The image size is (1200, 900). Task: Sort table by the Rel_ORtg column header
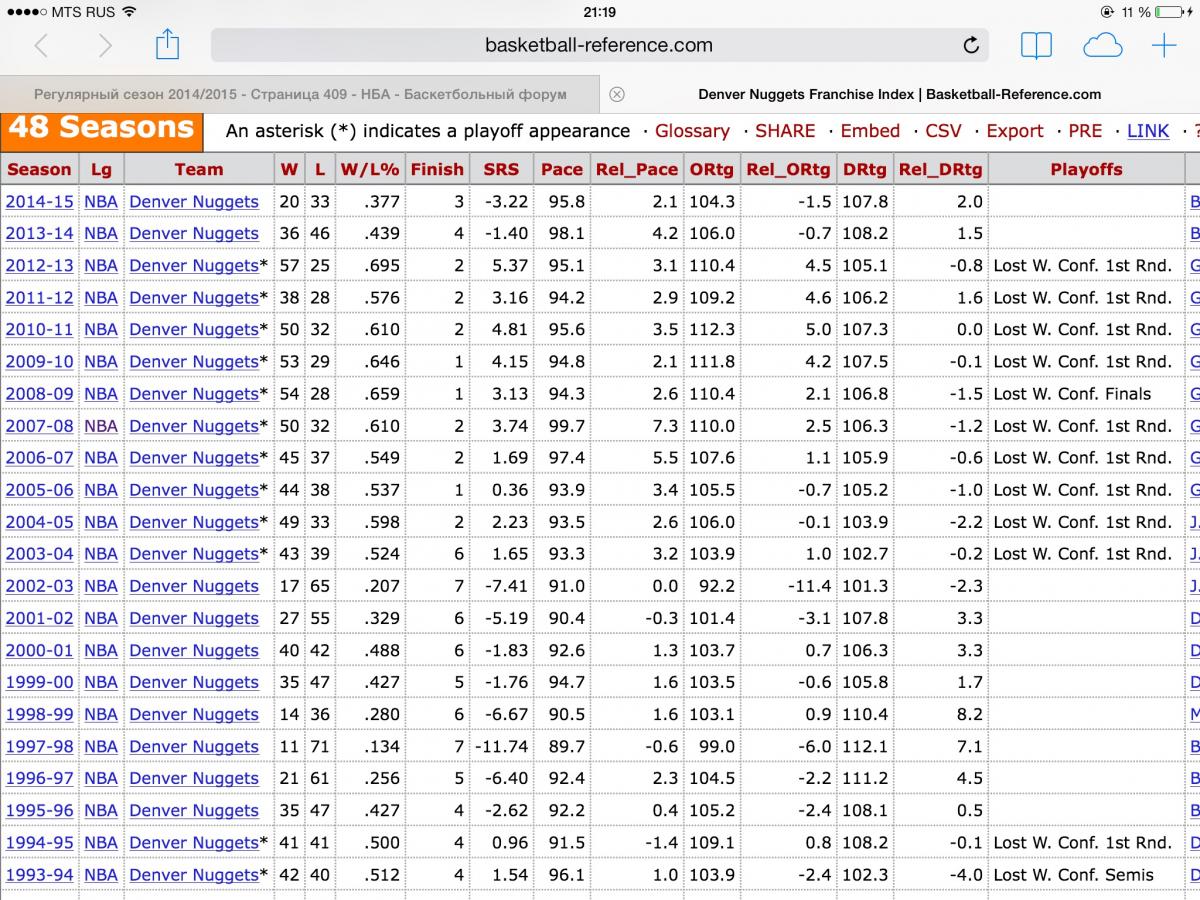[x=788, y=169]
